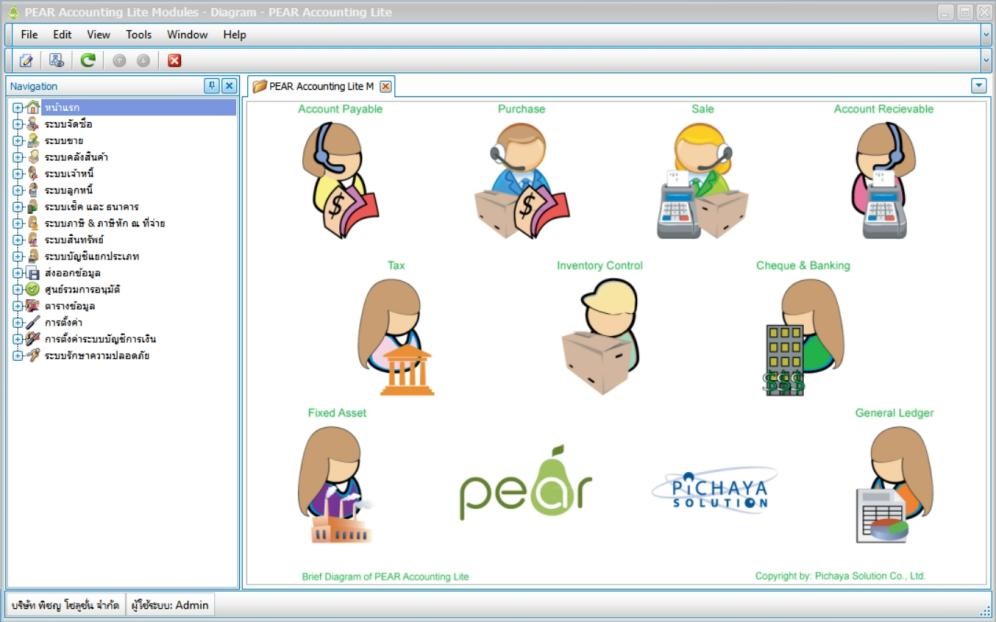Open the Tax module icon

coord(396,337)
